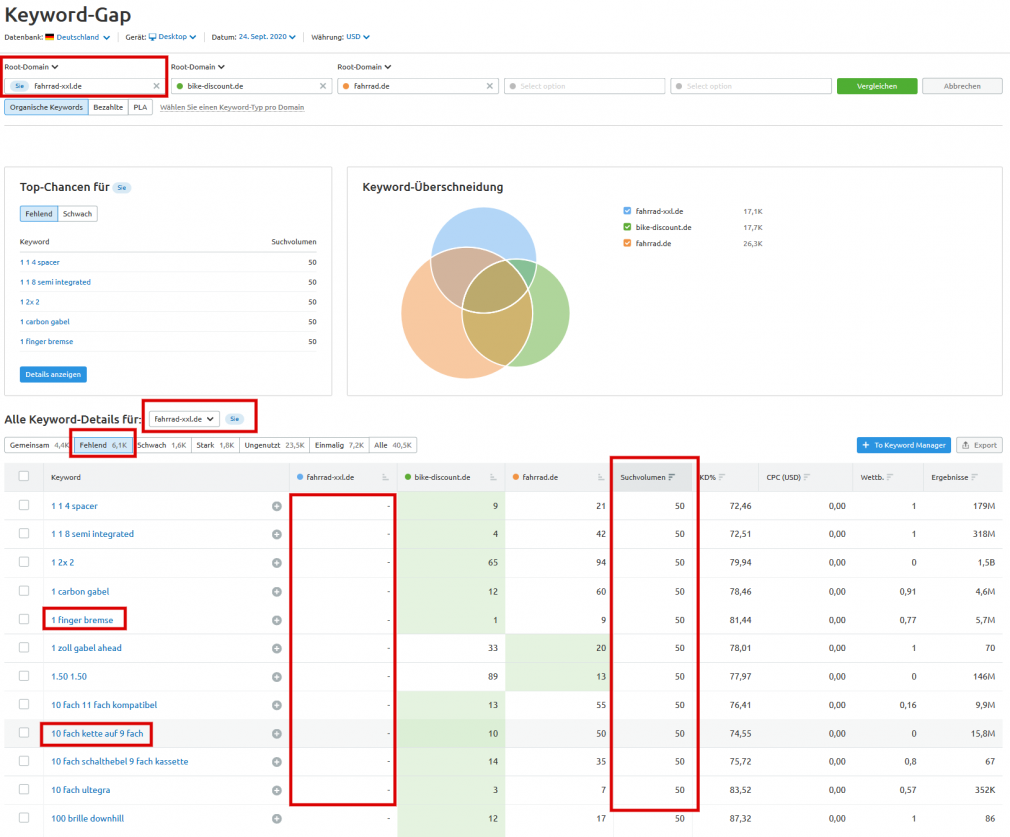Click plus icon for '10 fach 11 fach kompatibel'
The height and width of the screenshot is (837, 1010).
tap(276, 705)
